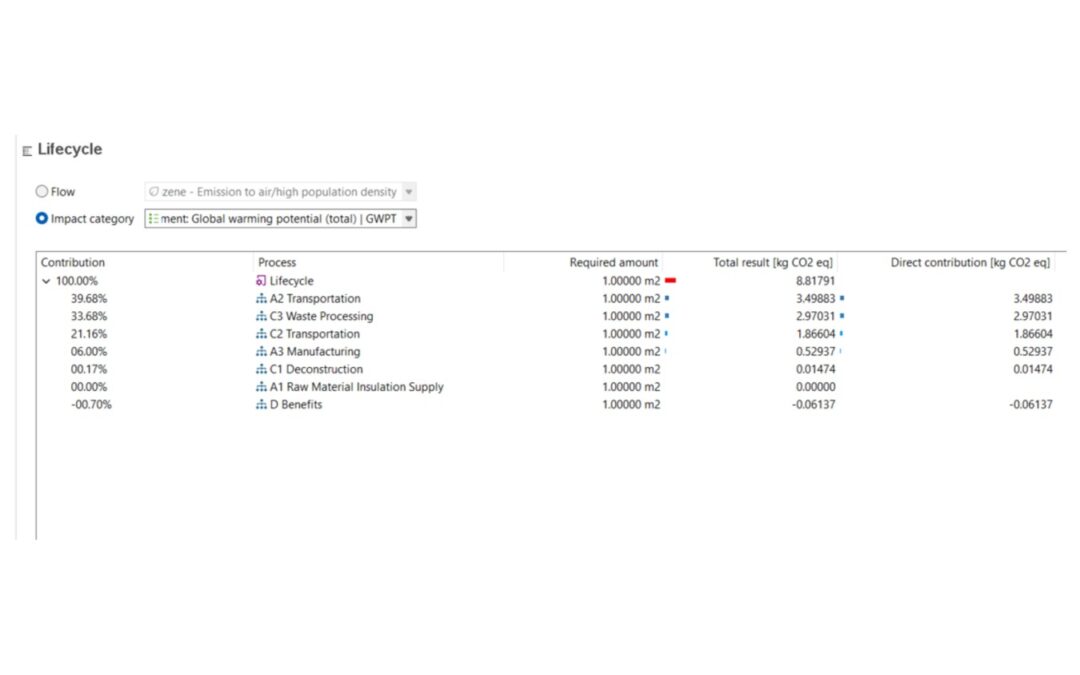Image resolution: width=1080 pixels, height=675 pixels.
Task: Click the Lifecycle product system icon
Action: tap(262, 281)
